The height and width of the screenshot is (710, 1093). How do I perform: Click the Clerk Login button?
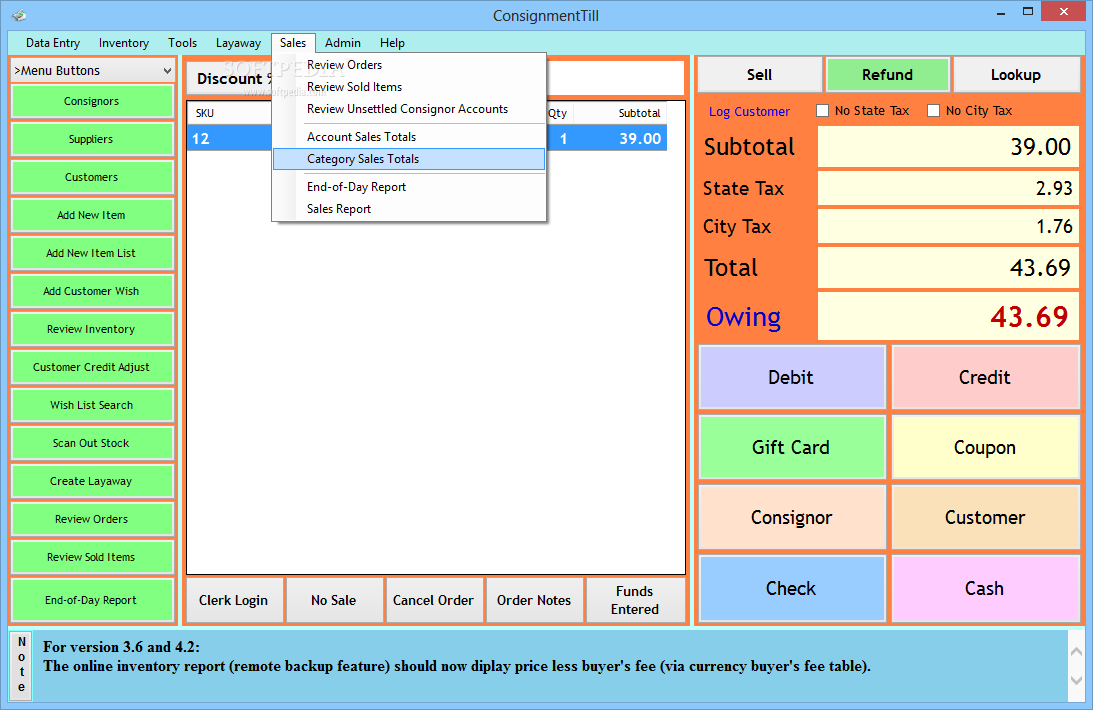(x=234, y=600)
